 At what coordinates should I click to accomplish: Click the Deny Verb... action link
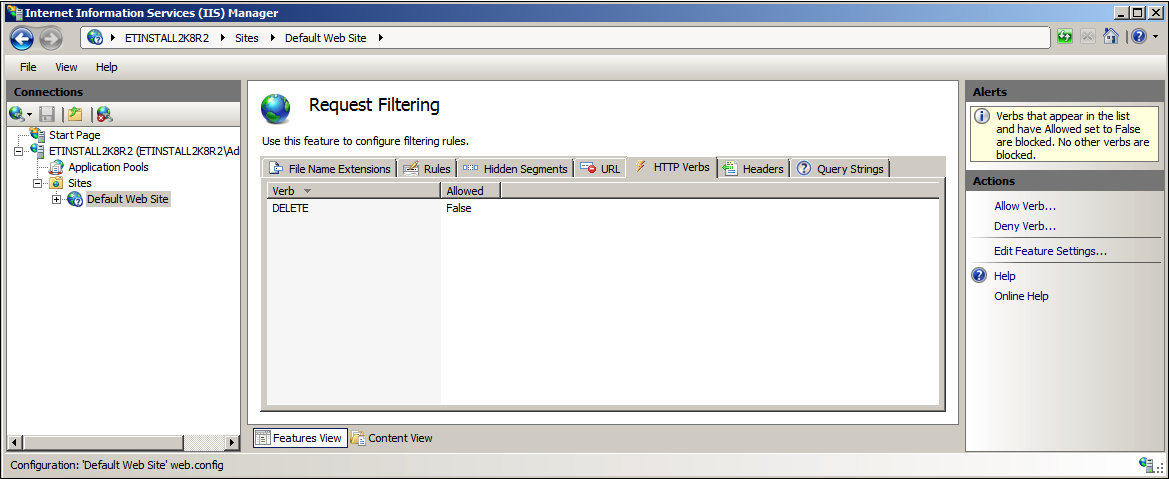[1024, 226]
